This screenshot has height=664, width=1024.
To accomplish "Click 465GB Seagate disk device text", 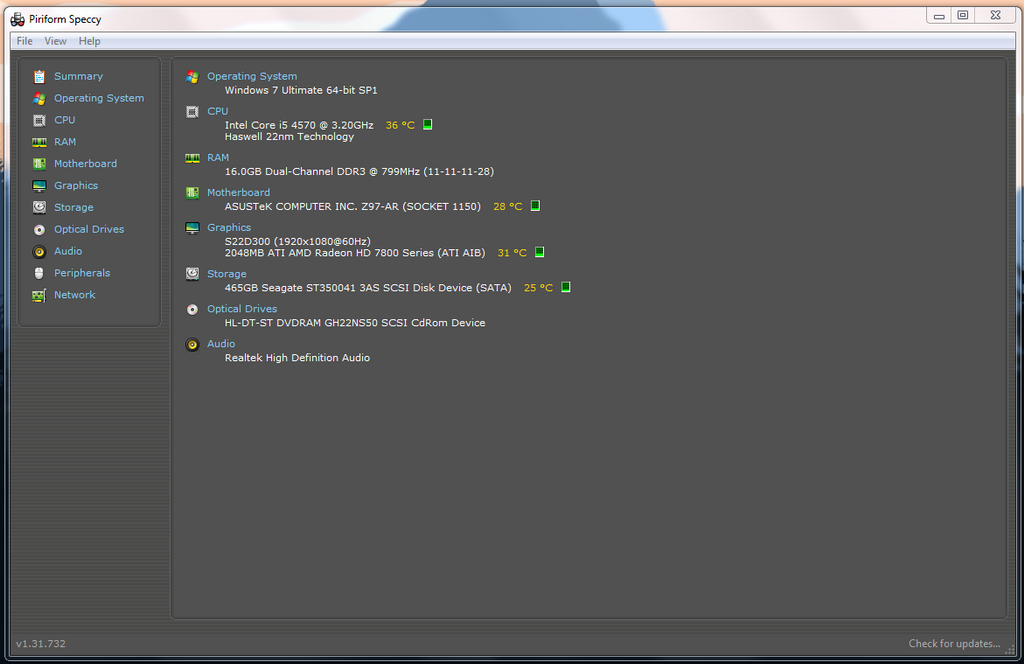I will click(368, 287).
